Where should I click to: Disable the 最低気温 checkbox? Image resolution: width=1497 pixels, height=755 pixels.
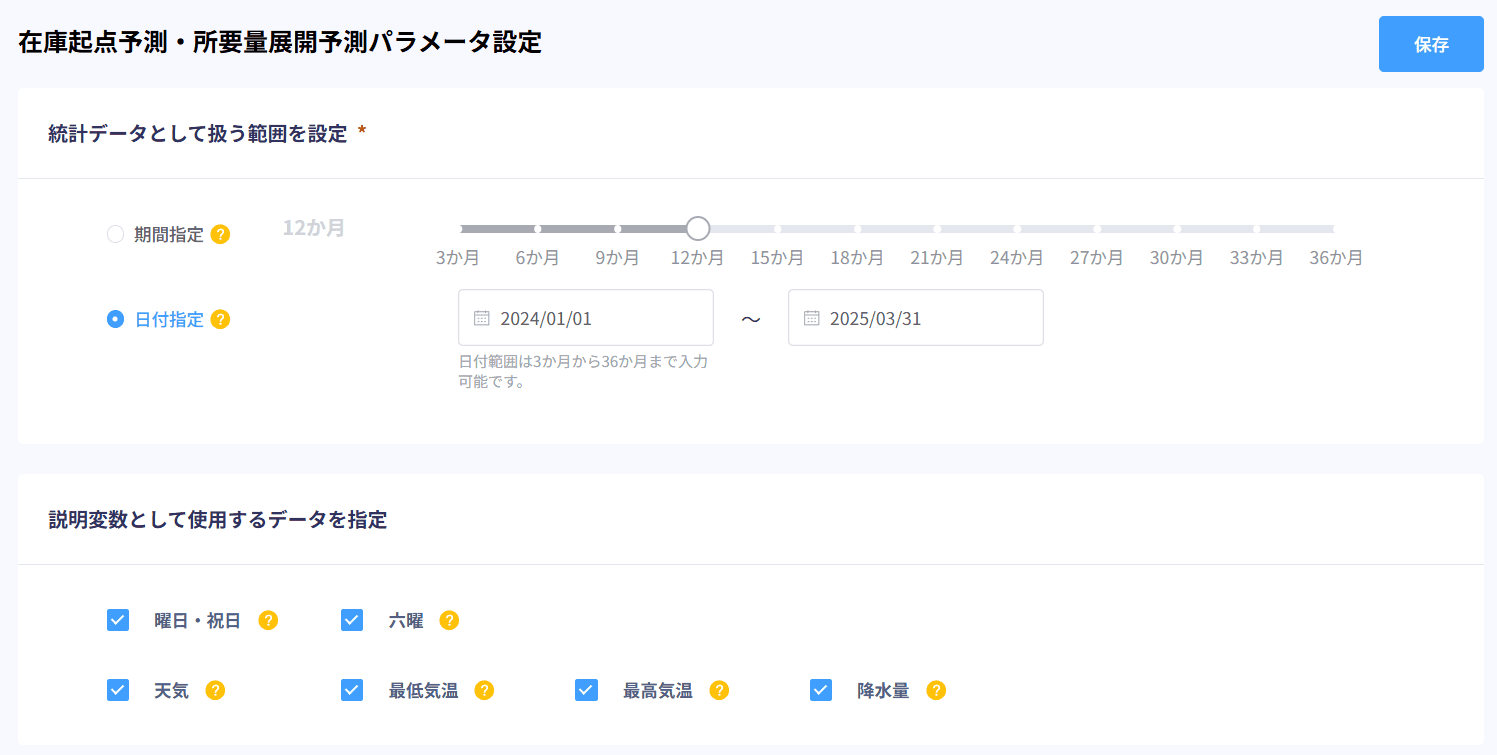(351, 690)
